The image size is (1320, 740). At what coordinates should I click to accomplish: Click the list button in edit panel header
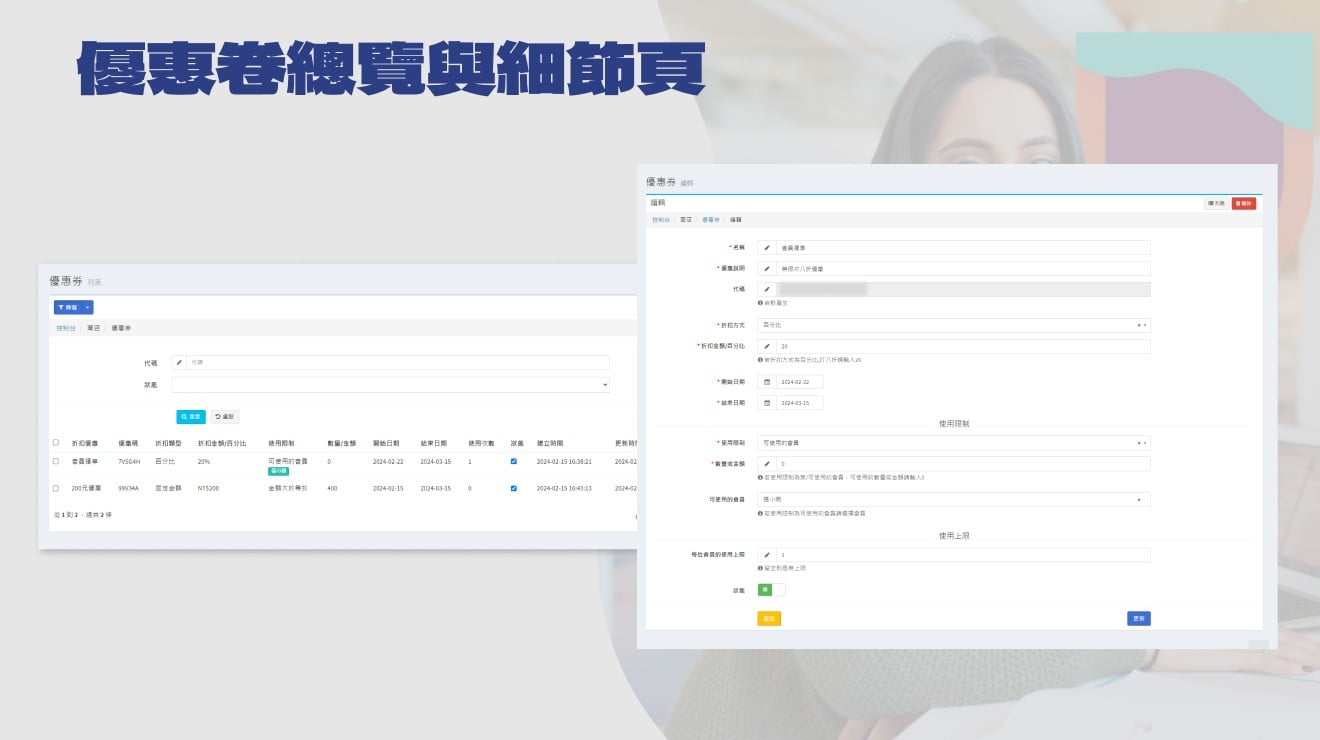point(1217,203)
